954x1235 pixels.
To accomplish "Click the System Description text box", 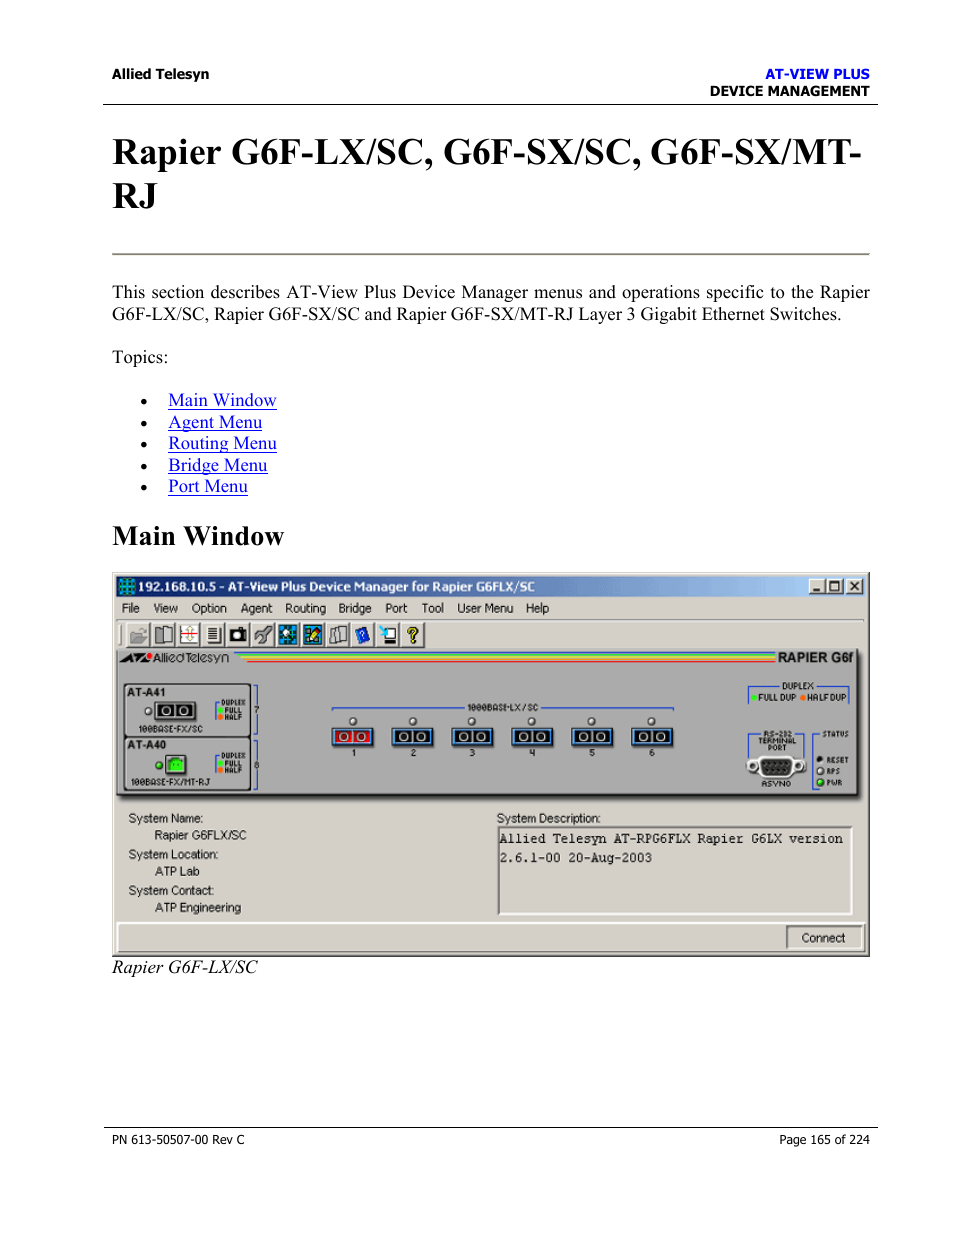I will (675, 870).
